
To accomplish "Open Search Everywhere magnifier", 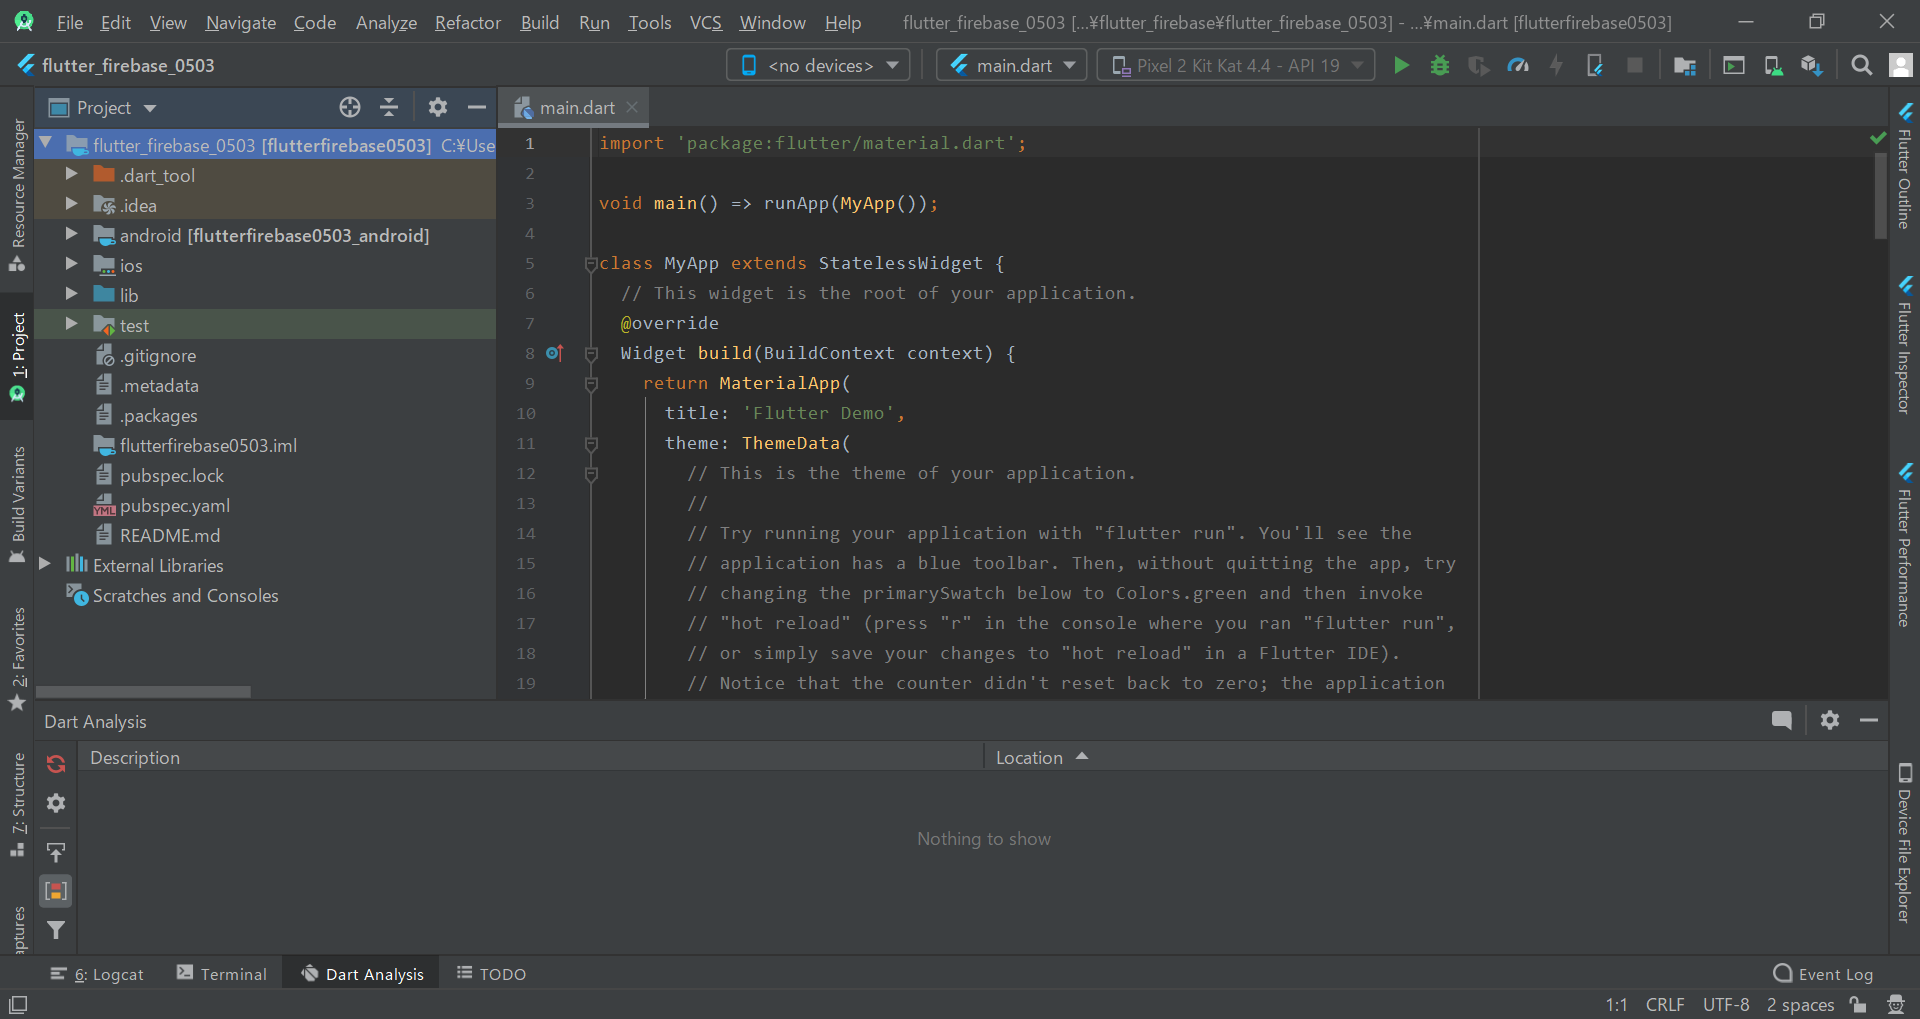I will 1861,65.
